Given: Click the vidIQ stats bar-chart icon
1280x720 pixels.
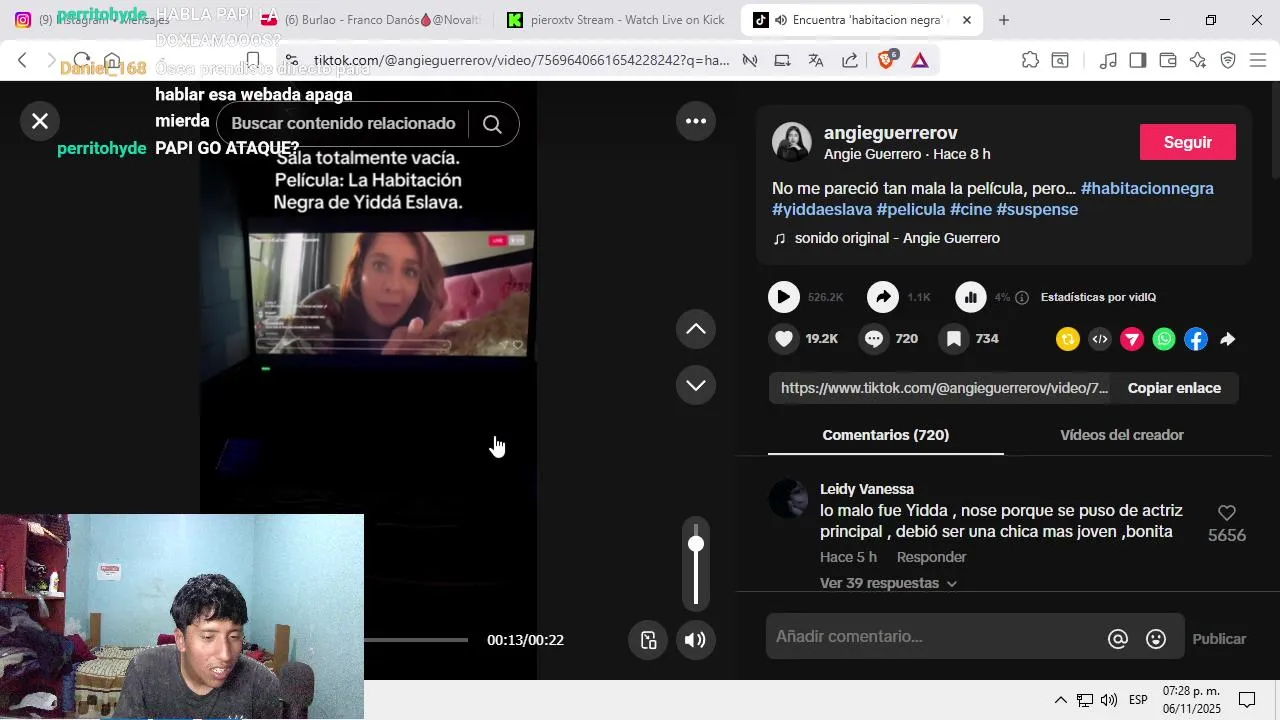Looking at the screenshot, I should [970, 297].
